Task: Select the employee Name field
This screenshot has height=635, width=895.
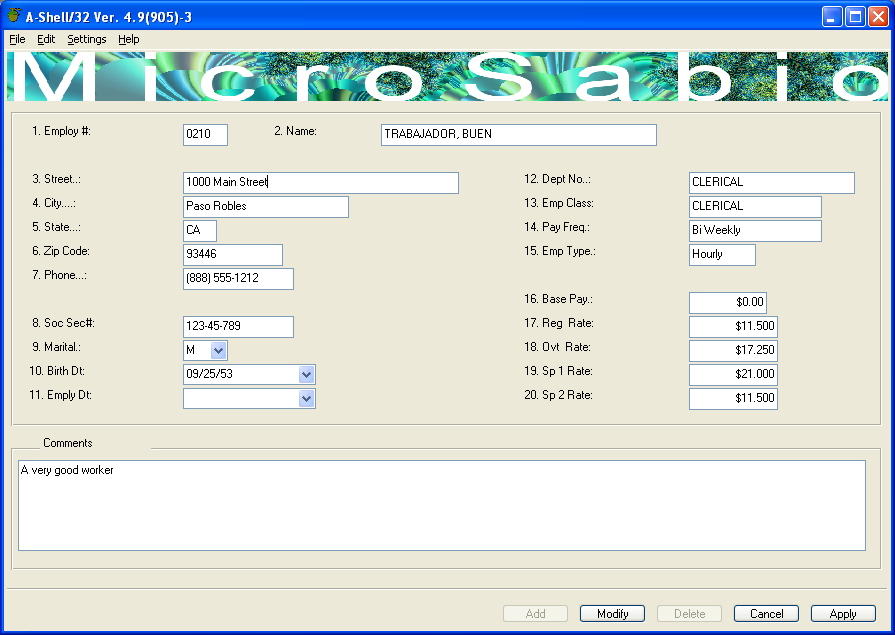Action: [518, 135]
